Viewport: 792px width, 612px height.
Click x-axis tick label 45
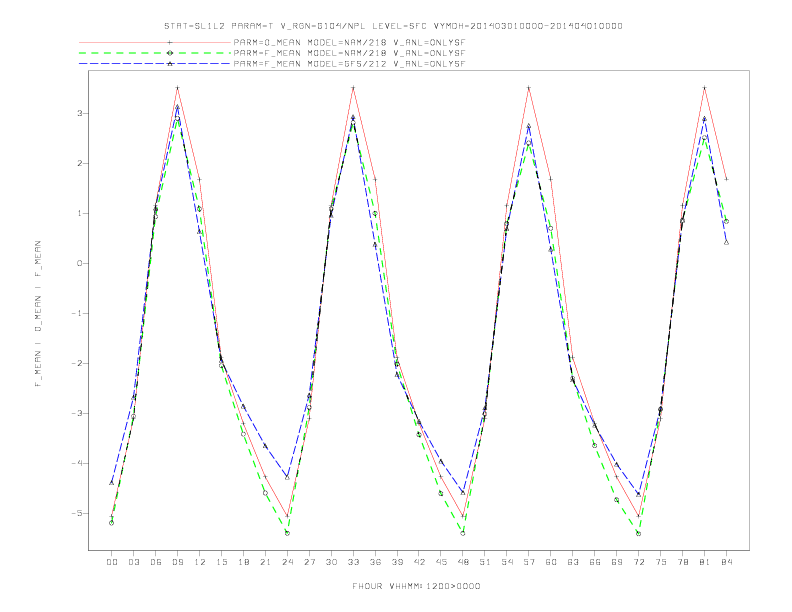[441, 562]
